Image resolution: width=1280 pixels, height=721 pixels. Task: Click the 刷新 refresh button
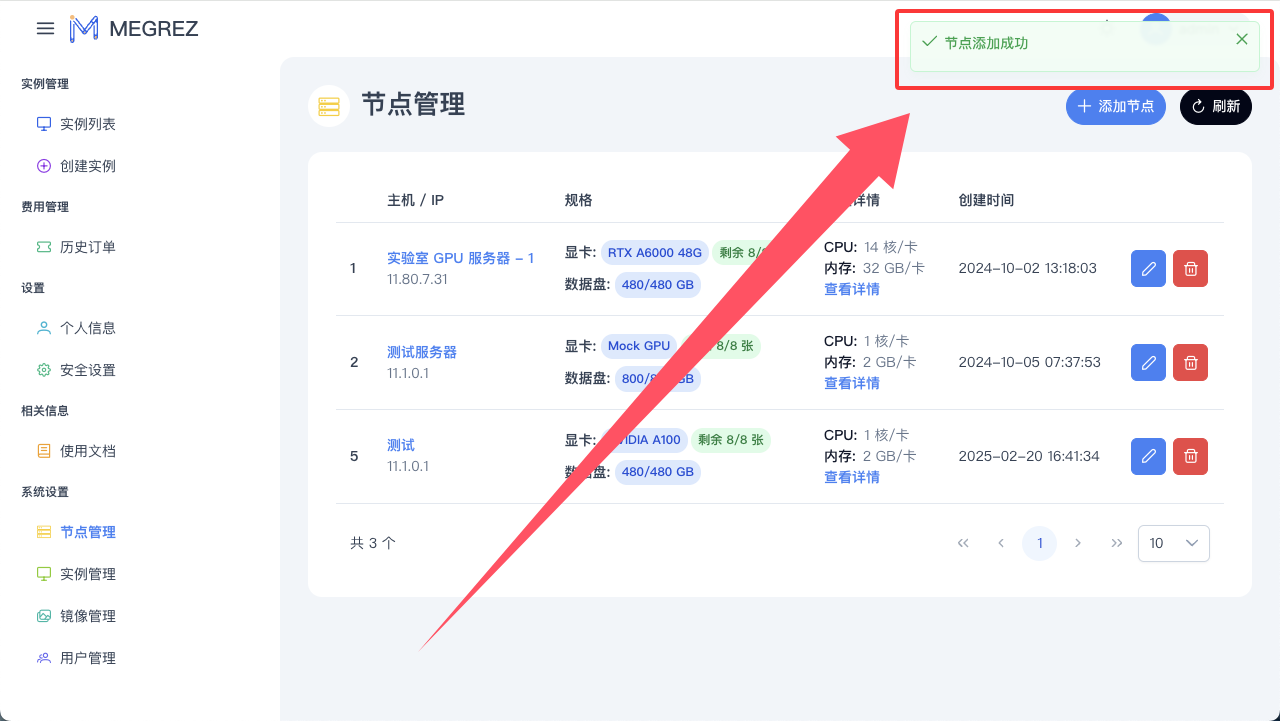pyautogui.click(x=1215, y=107)
